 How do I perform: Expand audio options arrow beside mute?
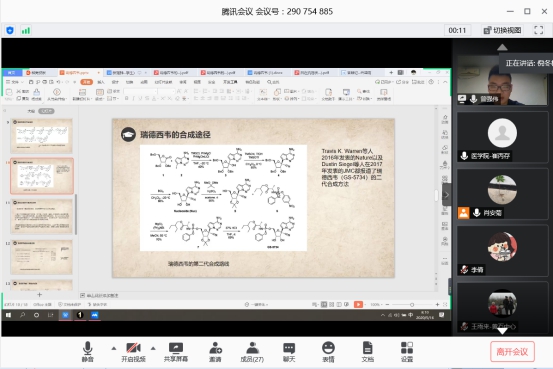click(114, 349)
